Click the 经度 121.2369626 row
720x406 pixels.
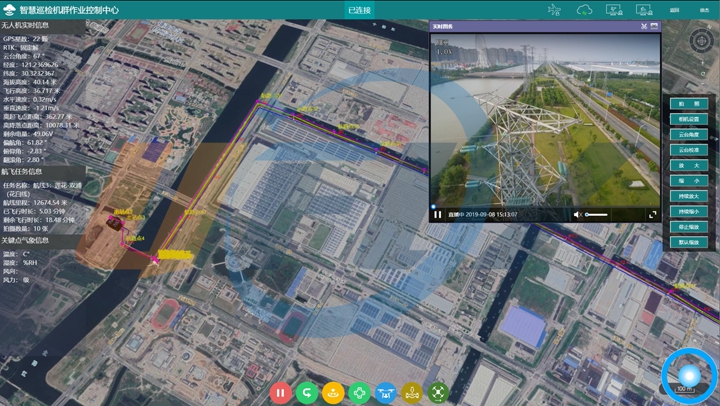click(x=30, y=65)
